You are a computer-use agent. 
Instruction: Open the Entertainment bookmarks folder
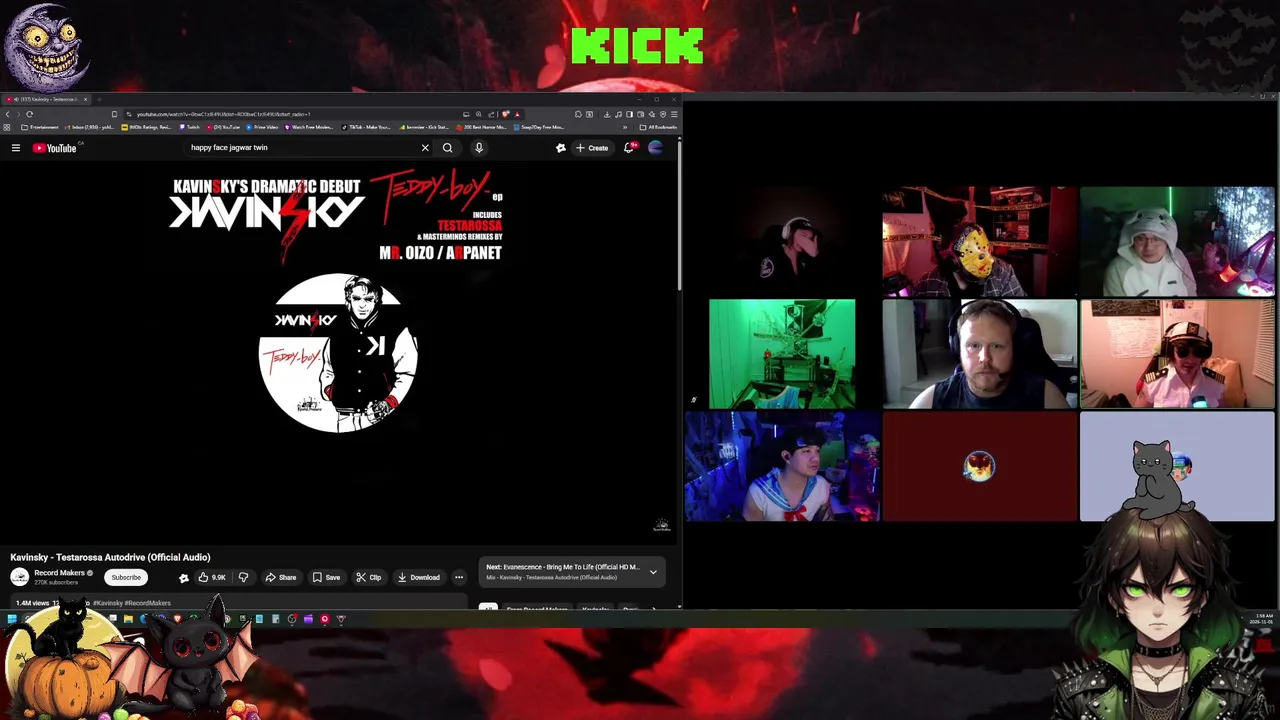(40, 127)
